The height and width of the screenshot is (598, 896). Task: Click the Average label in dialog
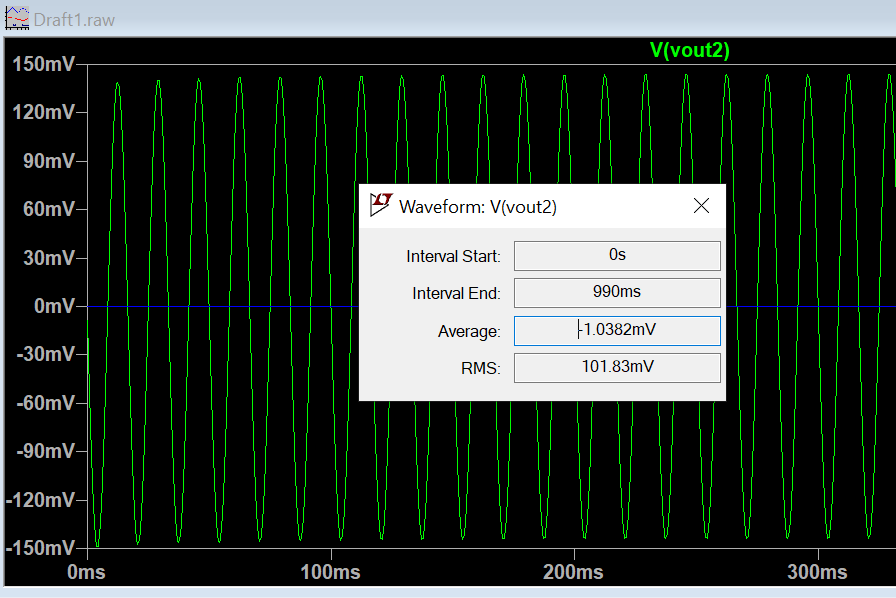pyautogui.click(x=469, y=332)
